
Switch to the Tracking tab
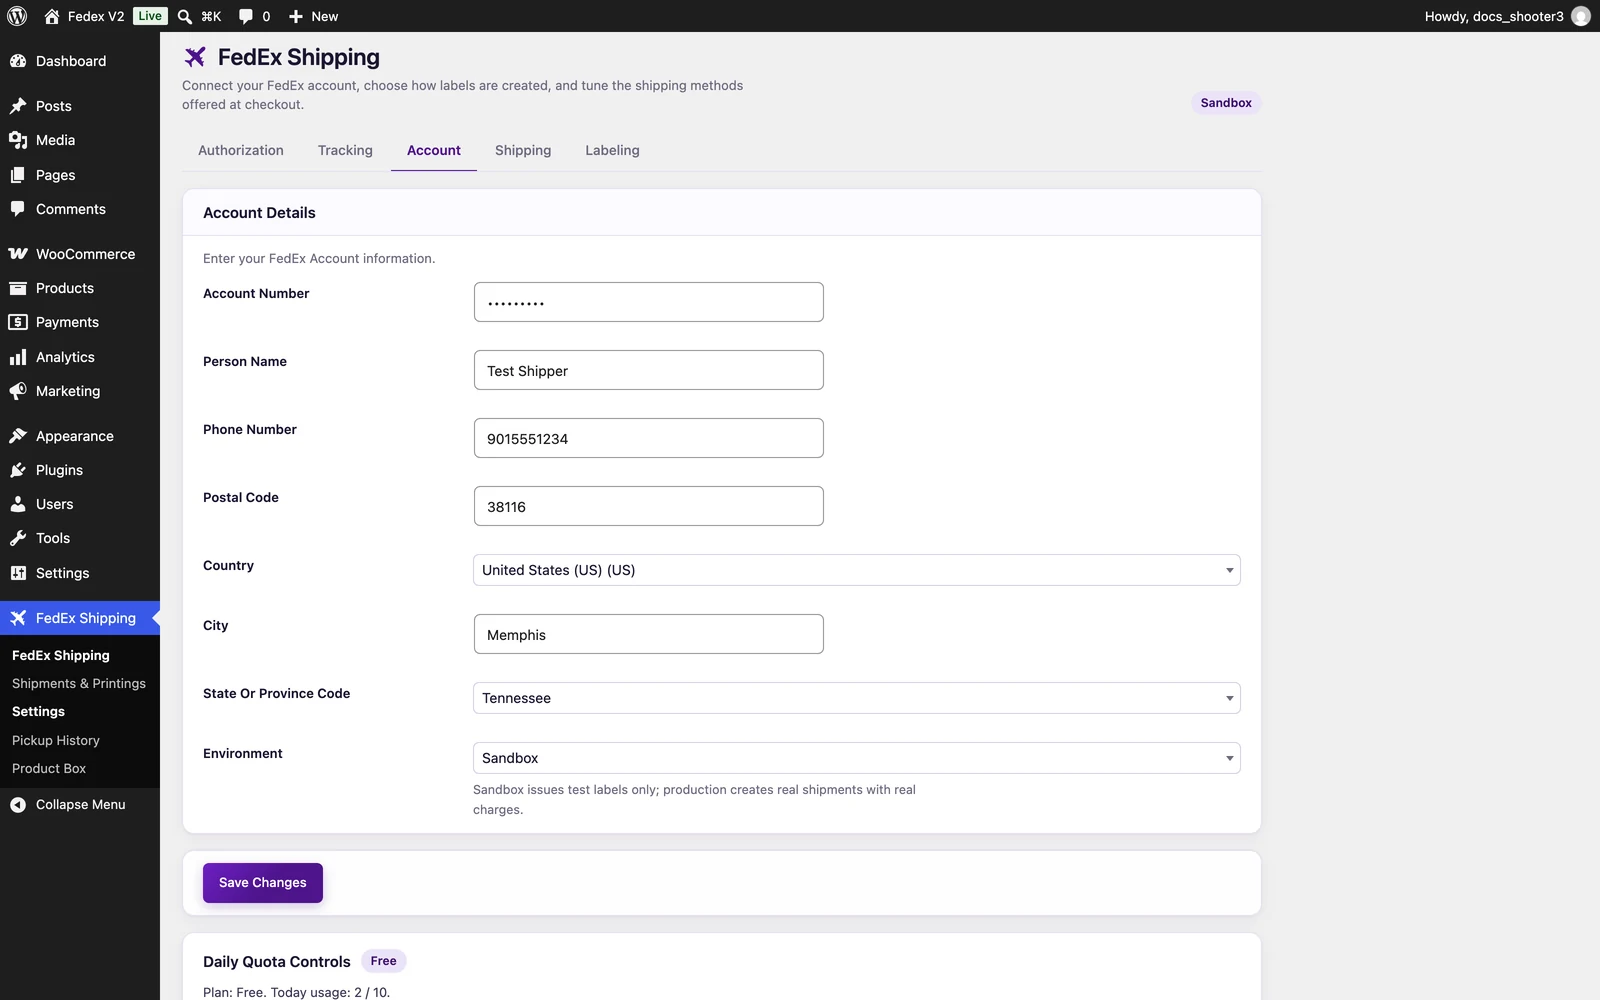pyautogui.click(x=345, y=150)
